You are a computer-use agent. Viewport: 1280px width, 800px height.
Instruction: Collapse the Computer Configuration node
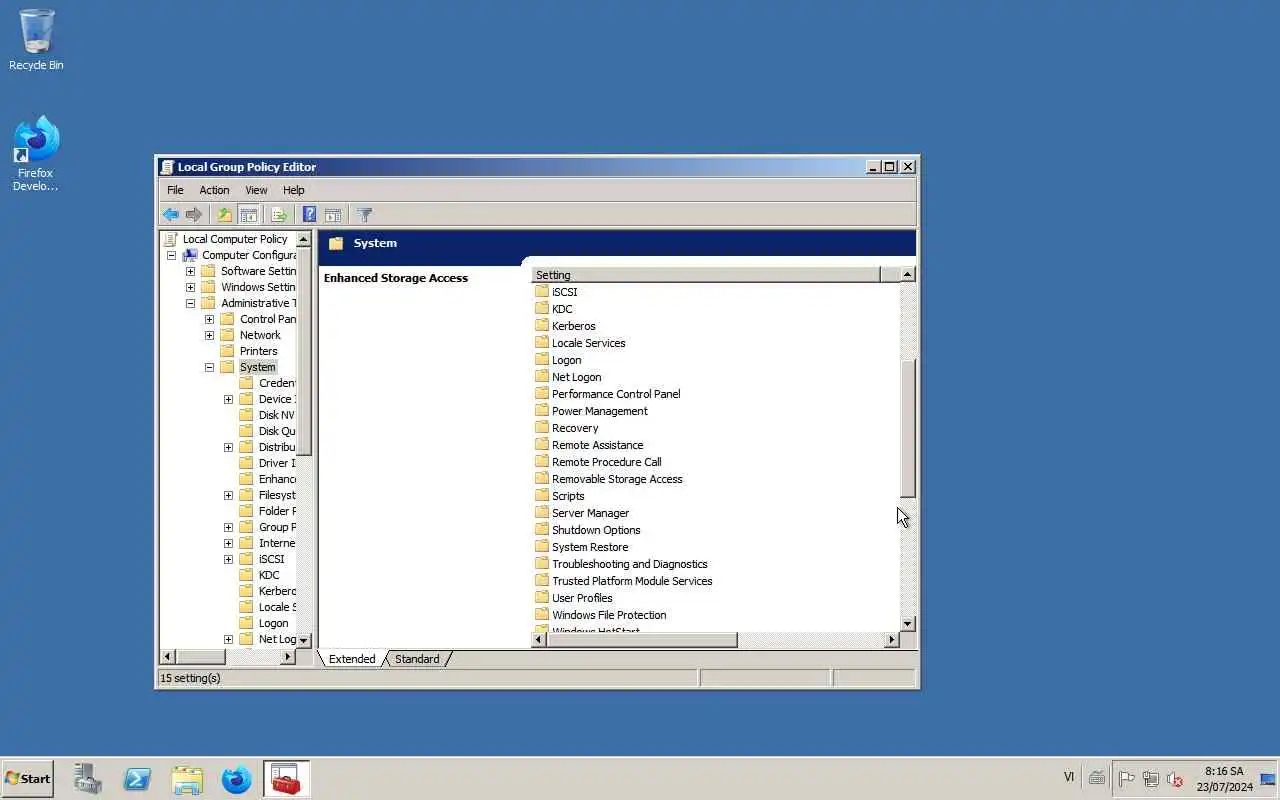click(171, 255)
